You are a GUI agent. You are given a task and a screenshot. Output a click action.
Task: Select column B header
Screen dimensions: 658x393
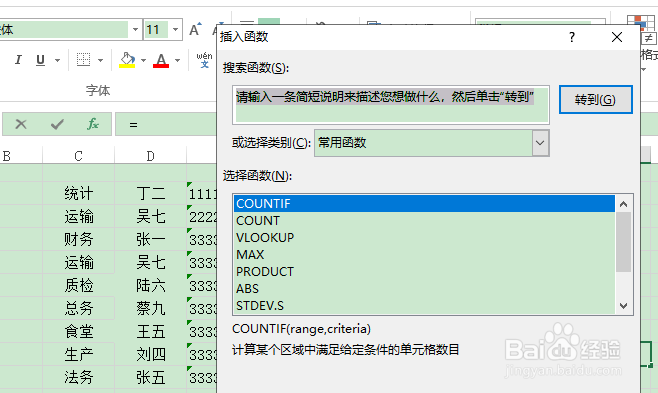point(21,156)
